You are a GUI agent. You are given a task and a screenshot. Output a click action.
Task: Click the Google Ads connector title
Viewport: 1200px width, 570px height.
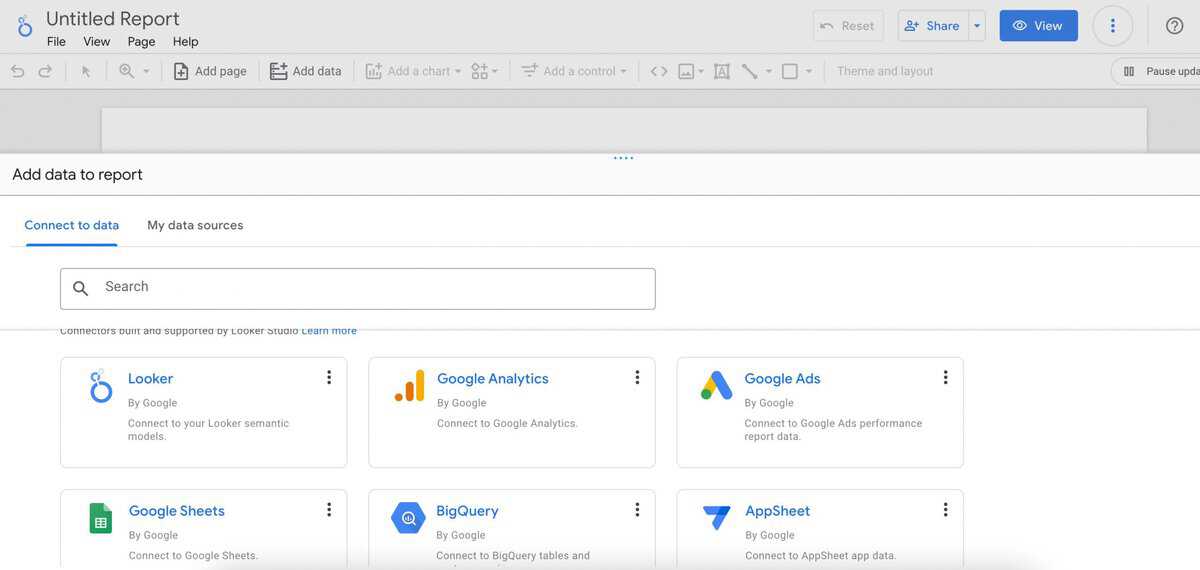coord(782,378)
